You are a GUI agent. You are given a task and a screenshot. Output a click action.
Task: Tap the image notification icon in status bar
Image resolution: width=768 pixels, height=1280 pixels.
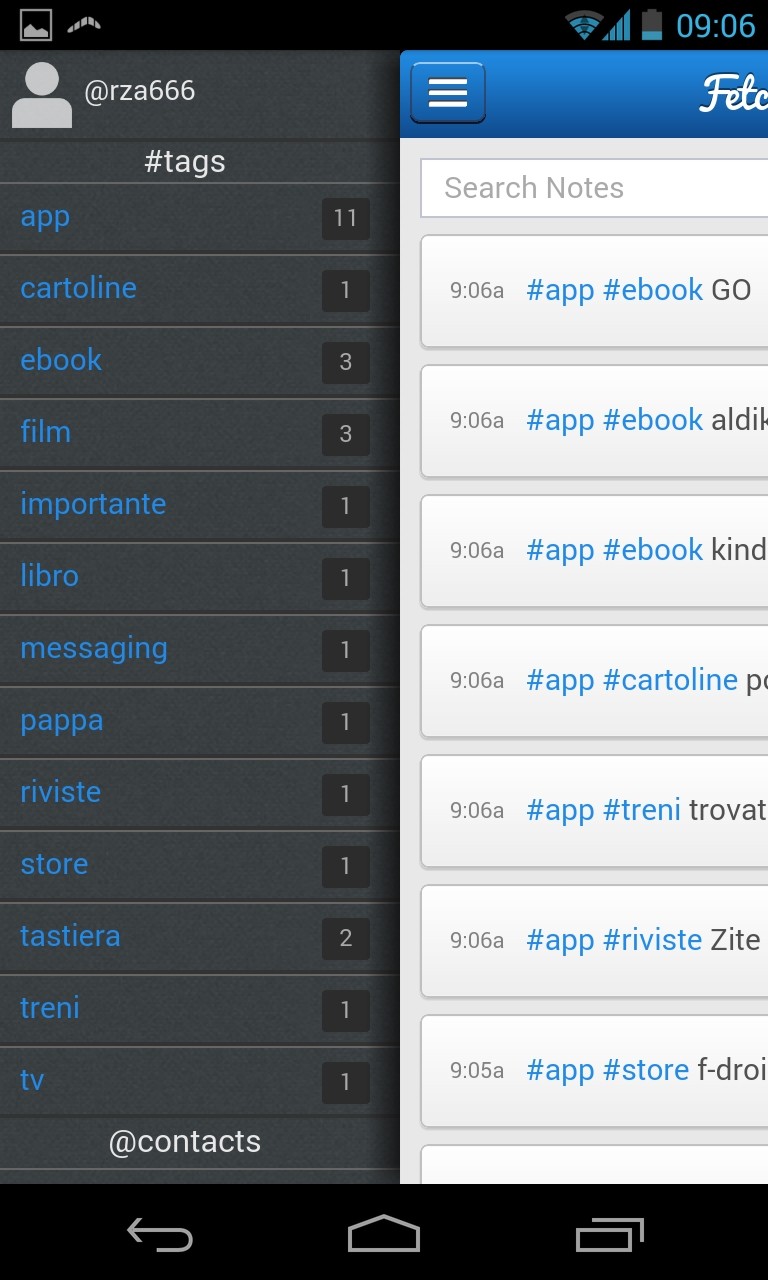(x=36, y=24)
